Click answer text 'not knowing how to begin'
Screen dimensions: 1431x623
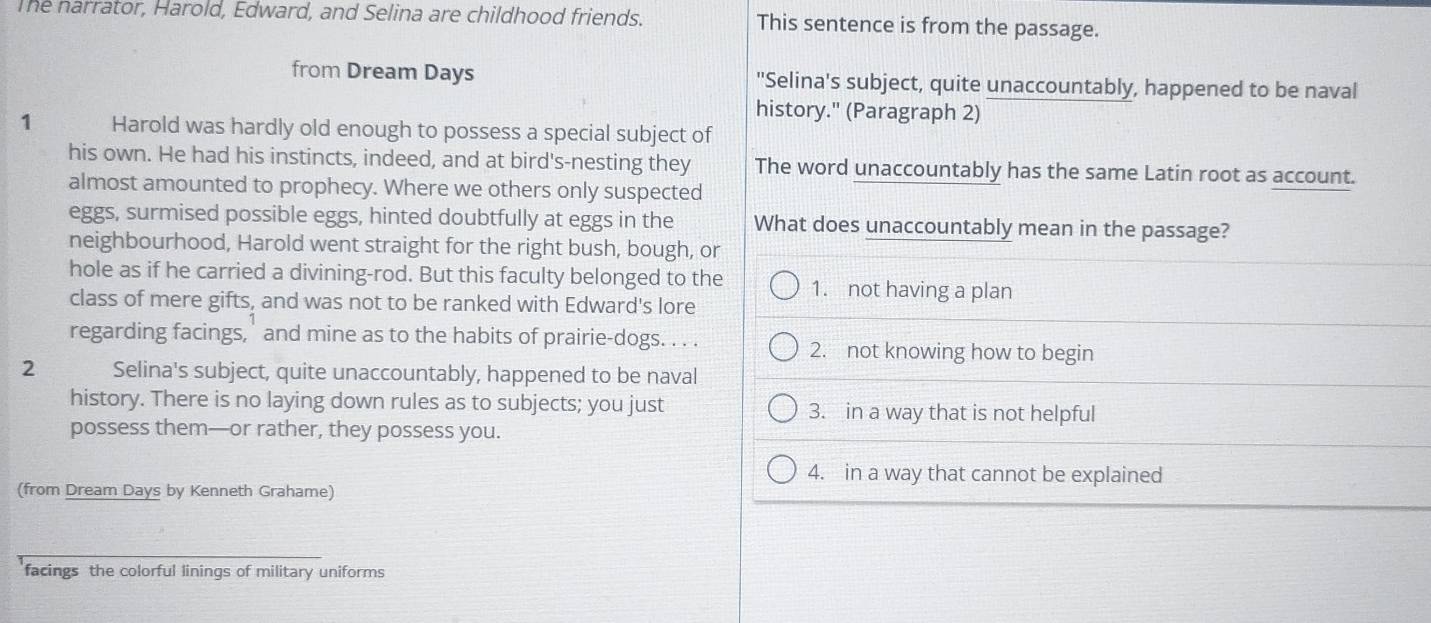(969, 352)
